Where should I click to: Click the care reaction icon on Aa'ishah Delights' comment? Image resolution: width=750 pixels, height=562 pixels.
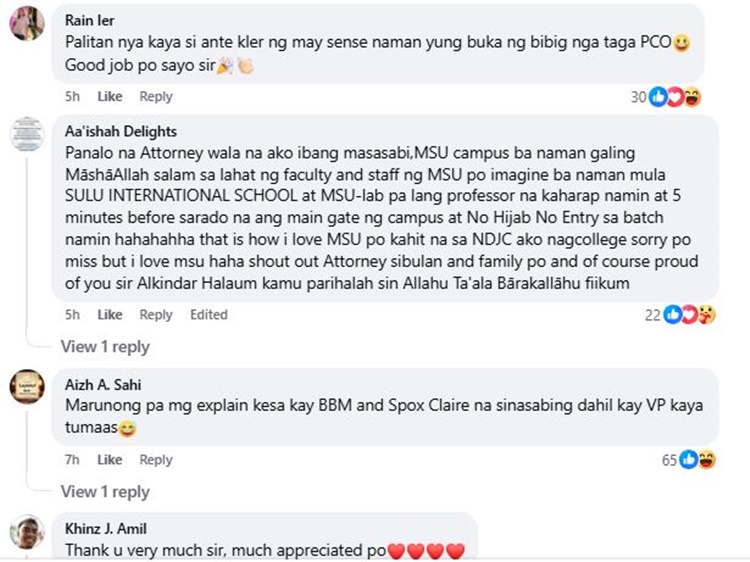click(x=706, y=315)
